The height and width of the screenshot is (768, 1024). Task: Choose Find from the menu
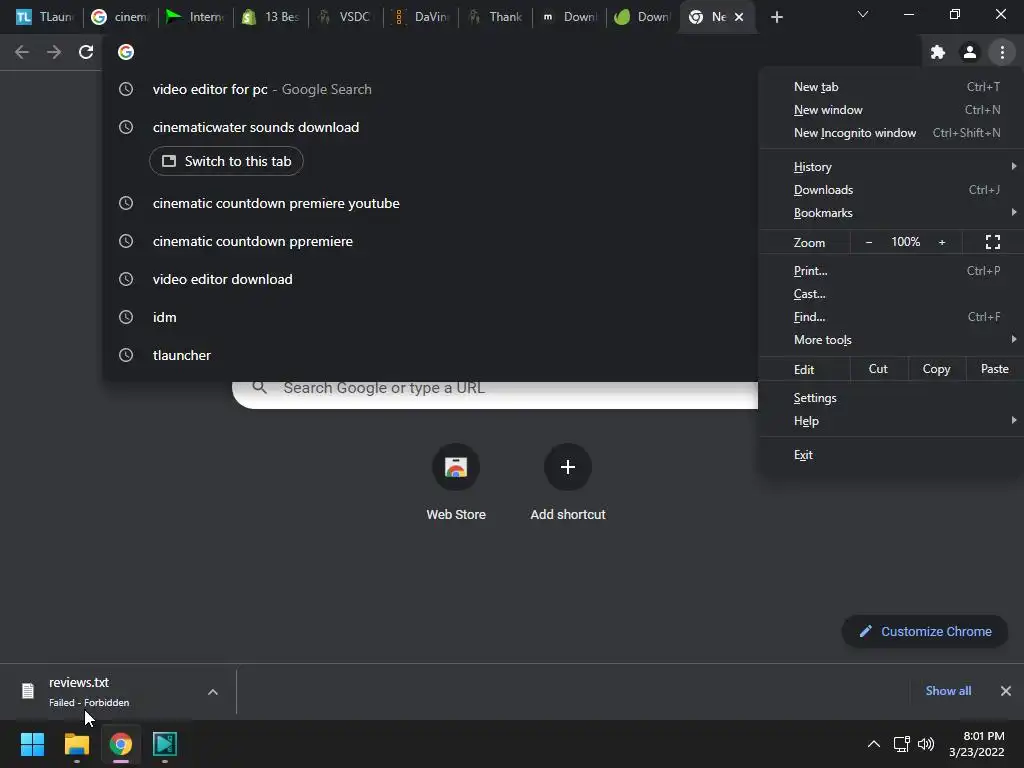[x=891, y=317]
